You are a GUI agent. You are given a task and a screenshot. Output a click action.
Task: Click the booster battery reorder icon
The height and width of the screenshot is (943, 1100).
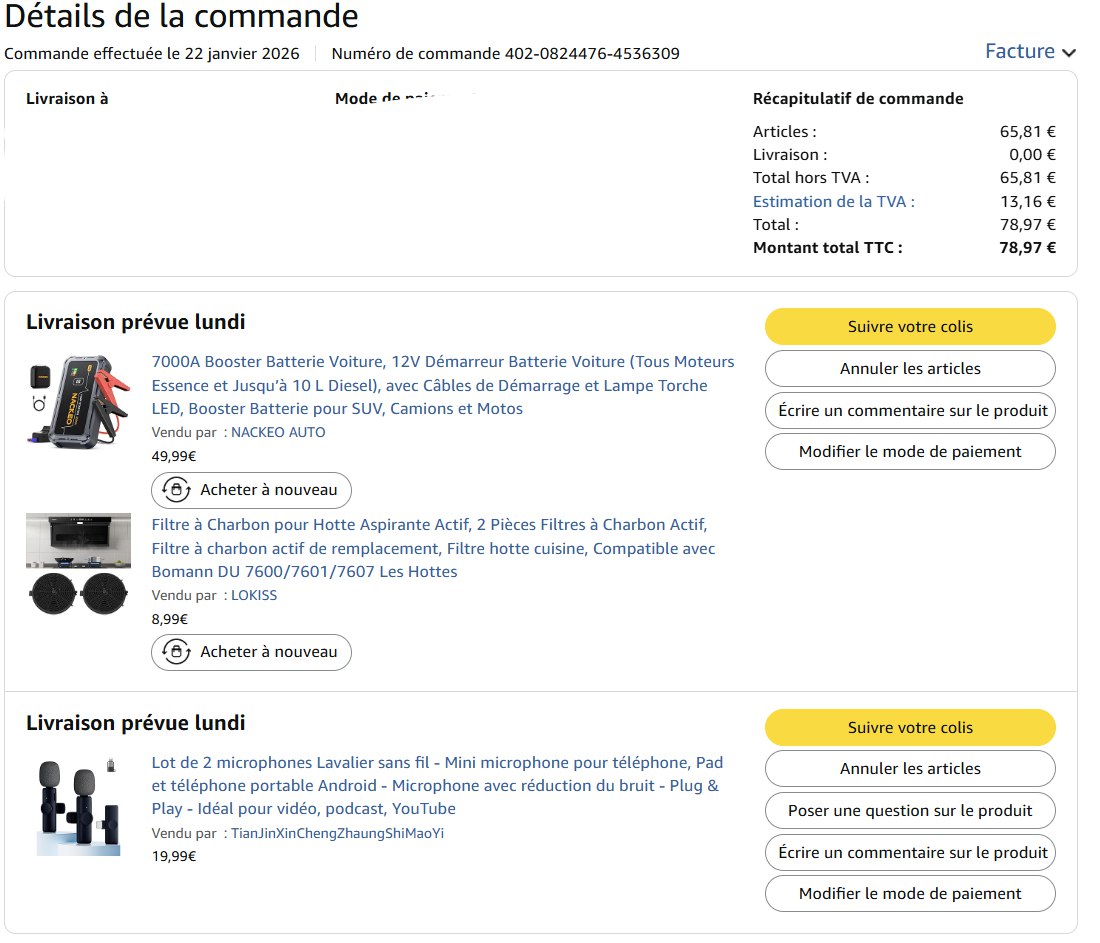176,490
